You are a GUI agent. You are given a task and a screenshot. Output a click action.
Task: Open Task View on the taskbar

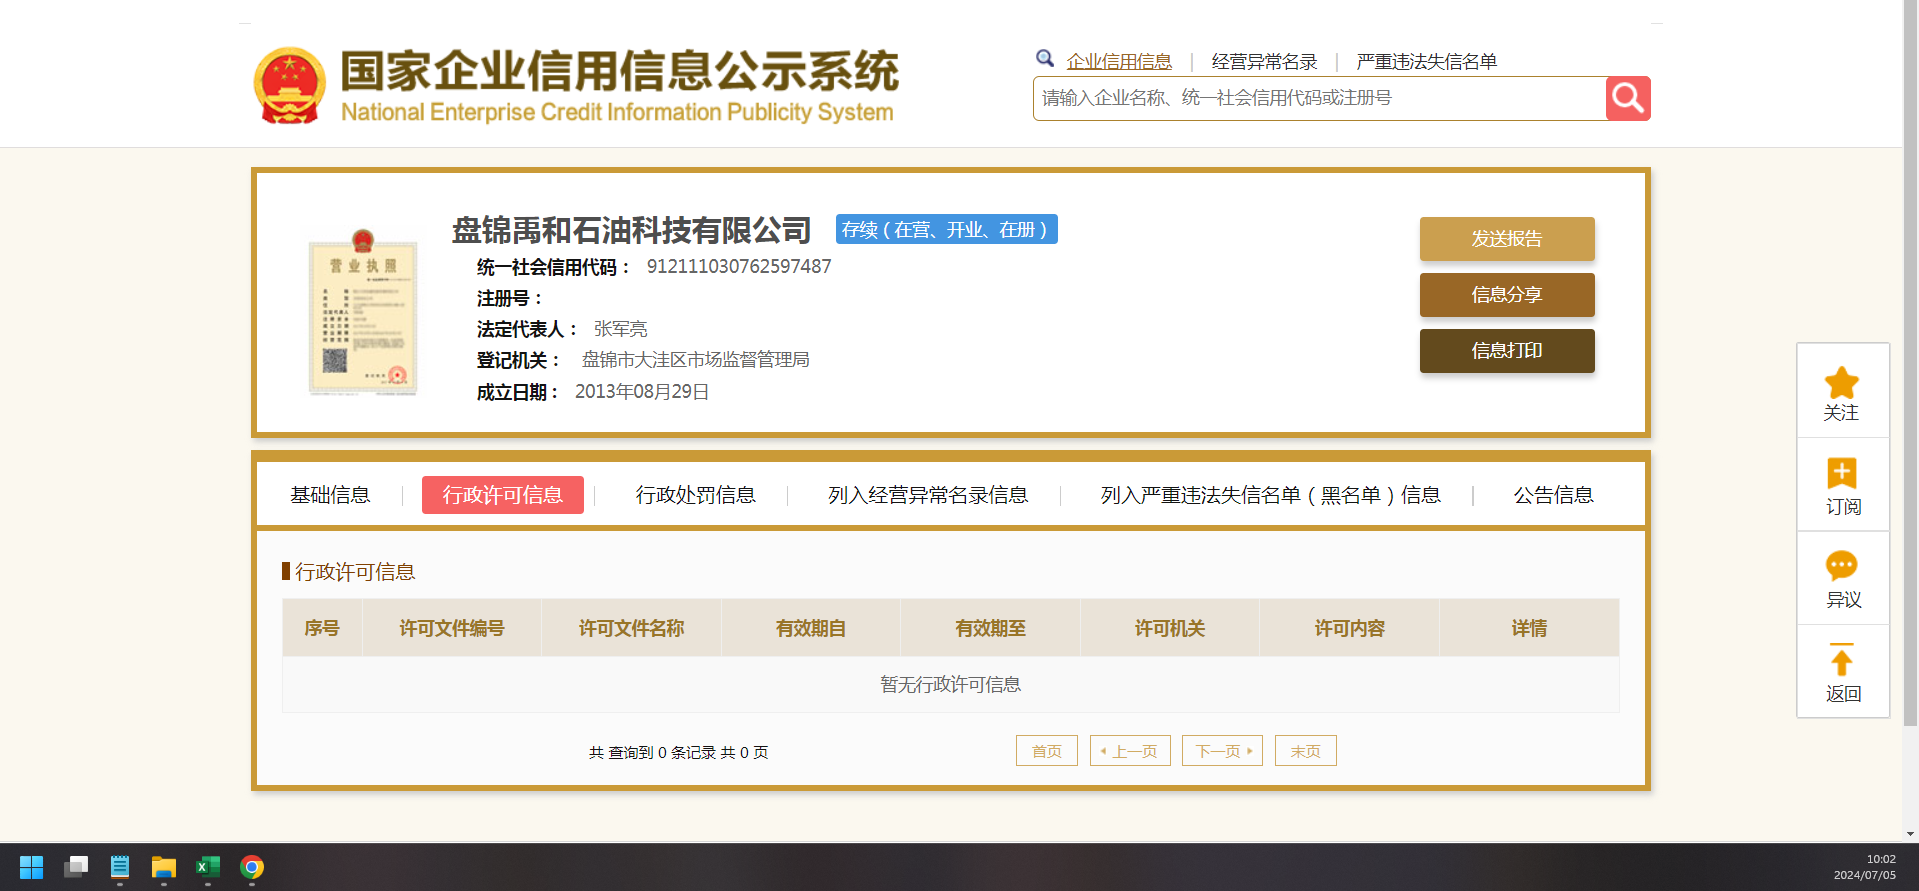pos(76,867)
